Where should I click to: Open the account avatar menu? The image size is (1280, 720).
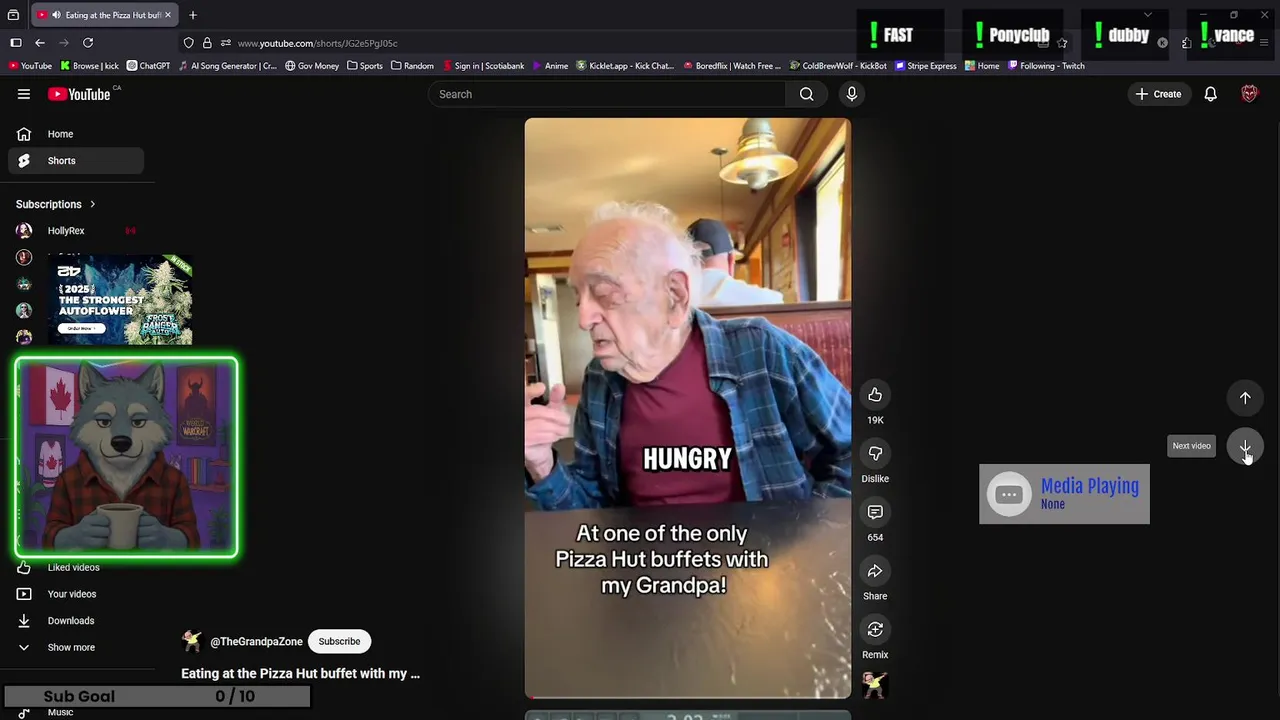coord(1249,94)
